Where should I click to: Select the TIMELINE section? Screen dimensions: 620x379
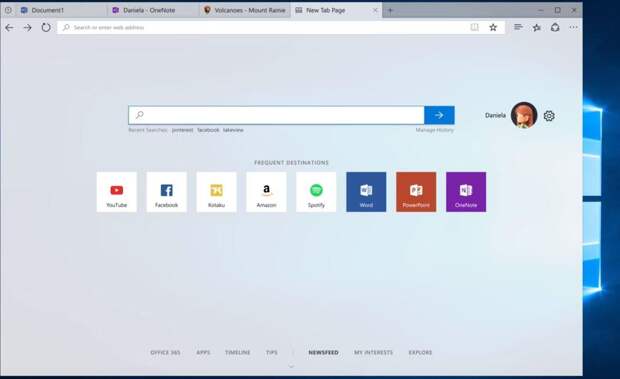pyautogui.click(x=237, y=352)
